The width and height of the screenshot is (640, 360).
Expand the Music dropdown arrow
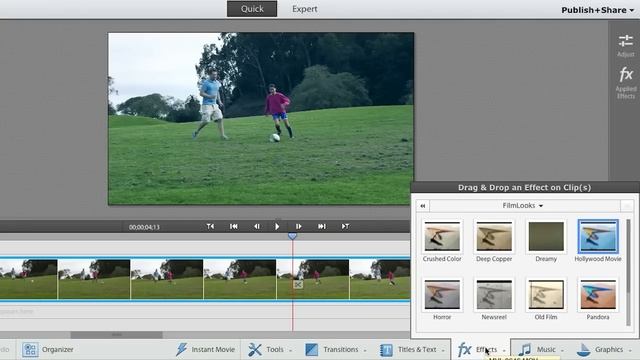[x=562, y=351]
